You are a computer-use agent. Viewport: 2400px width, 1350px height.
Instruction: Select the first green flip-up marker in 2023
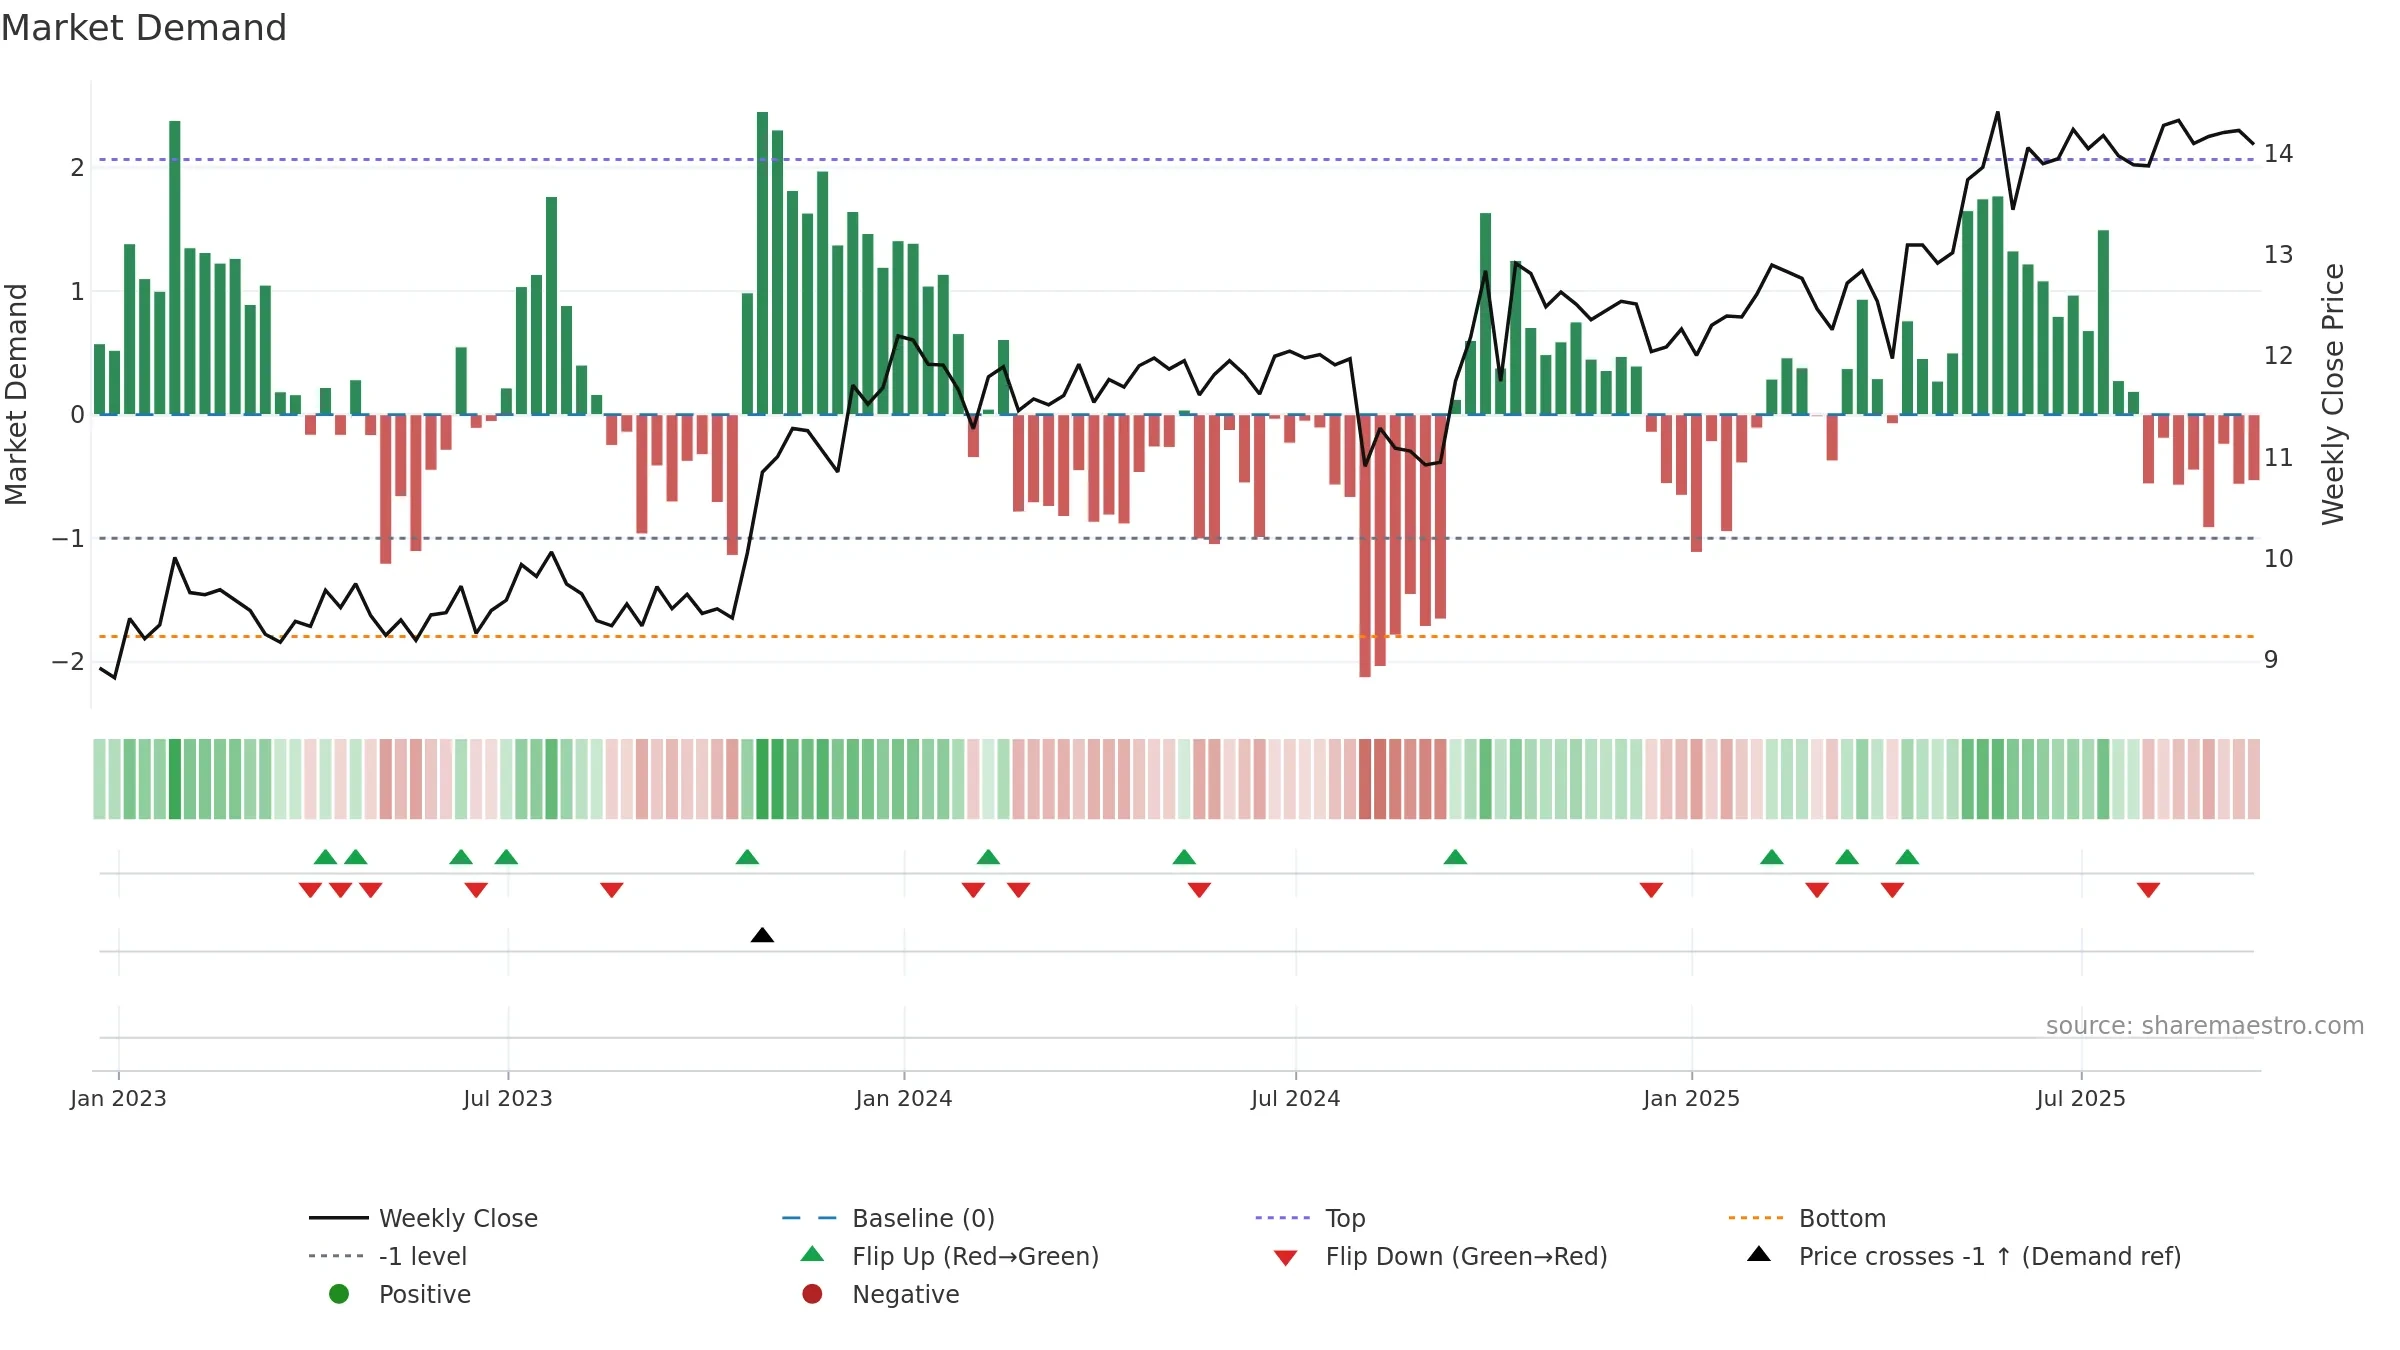tap(325, 857)
